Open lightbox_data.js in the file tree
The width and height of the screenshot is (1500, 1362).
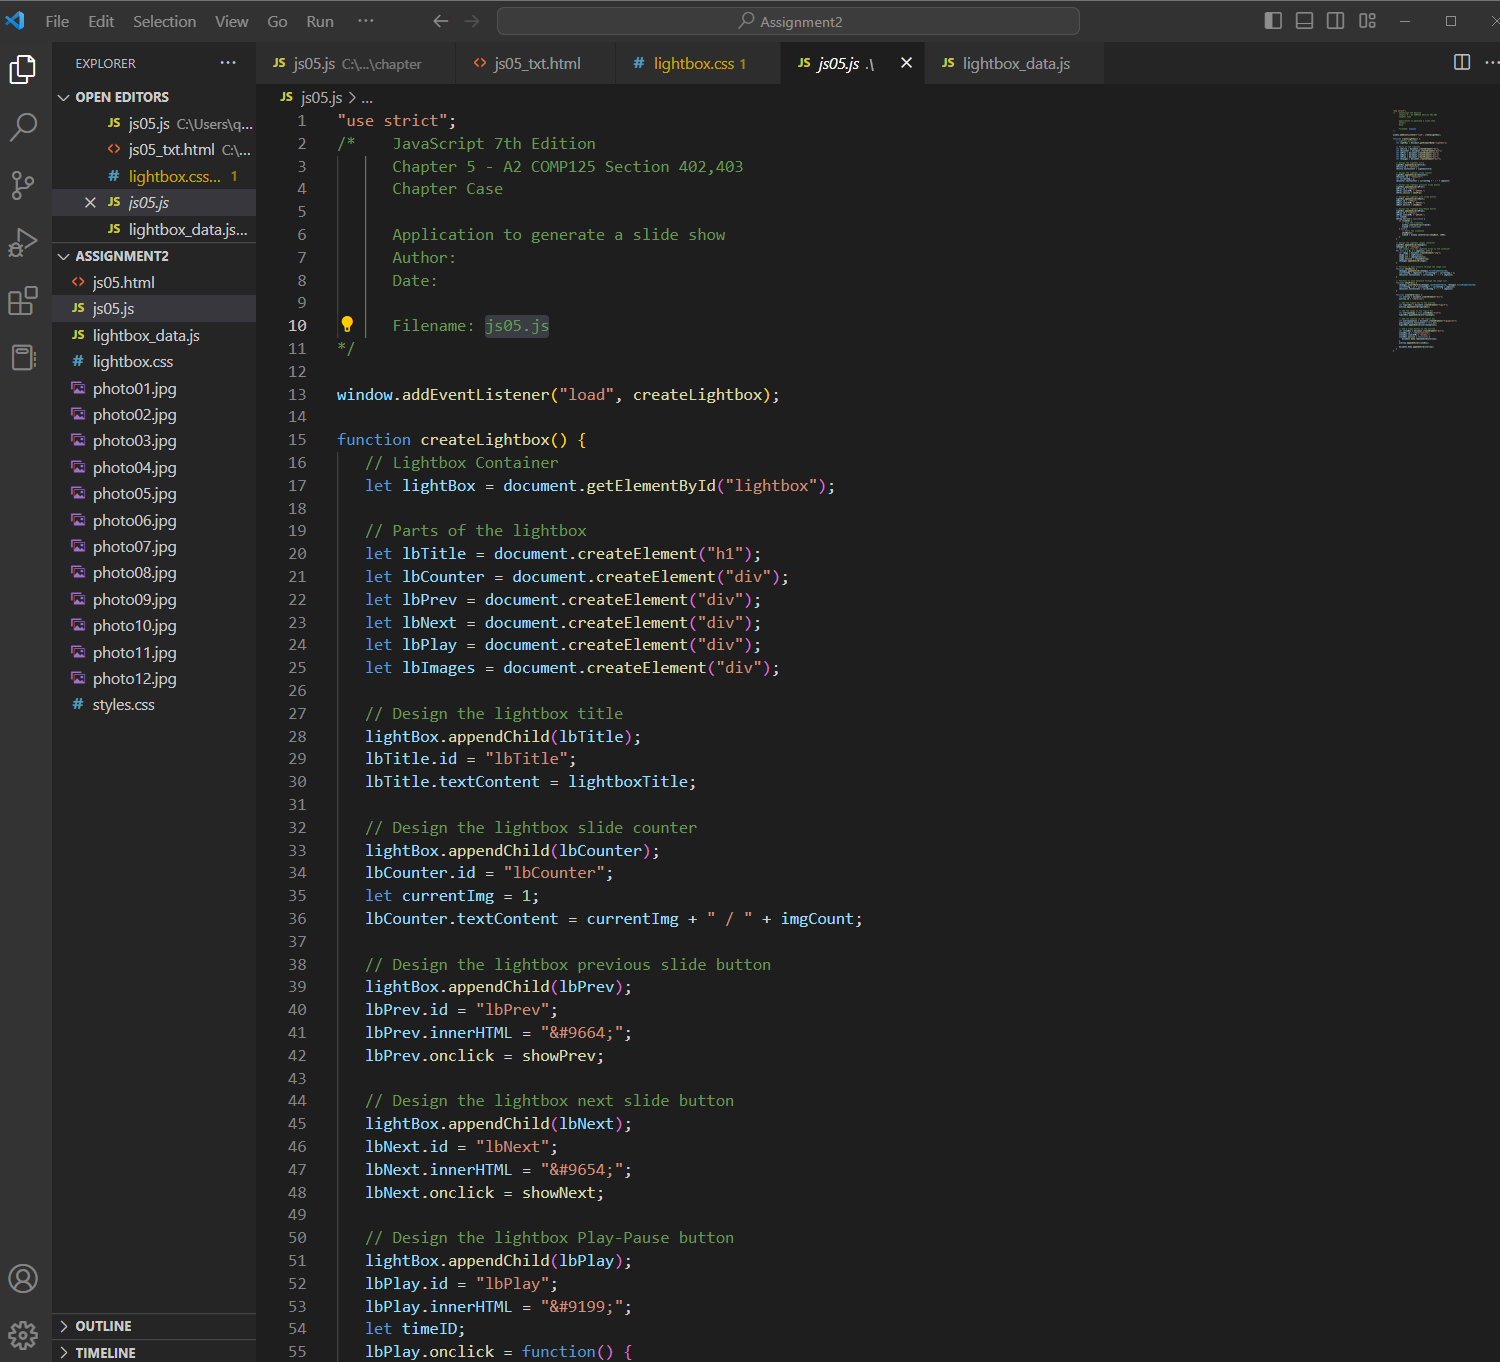click(x=154, y=335)
